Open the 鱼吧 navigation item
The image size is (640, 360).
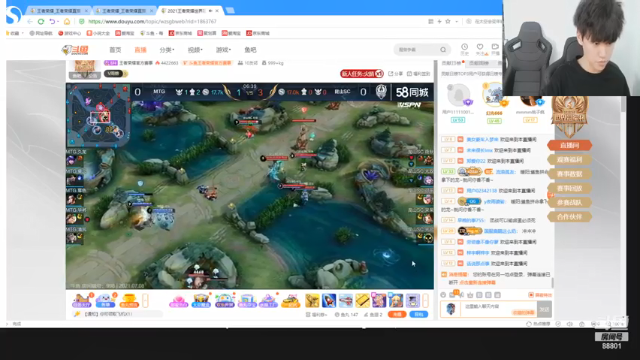click(250, 50)
